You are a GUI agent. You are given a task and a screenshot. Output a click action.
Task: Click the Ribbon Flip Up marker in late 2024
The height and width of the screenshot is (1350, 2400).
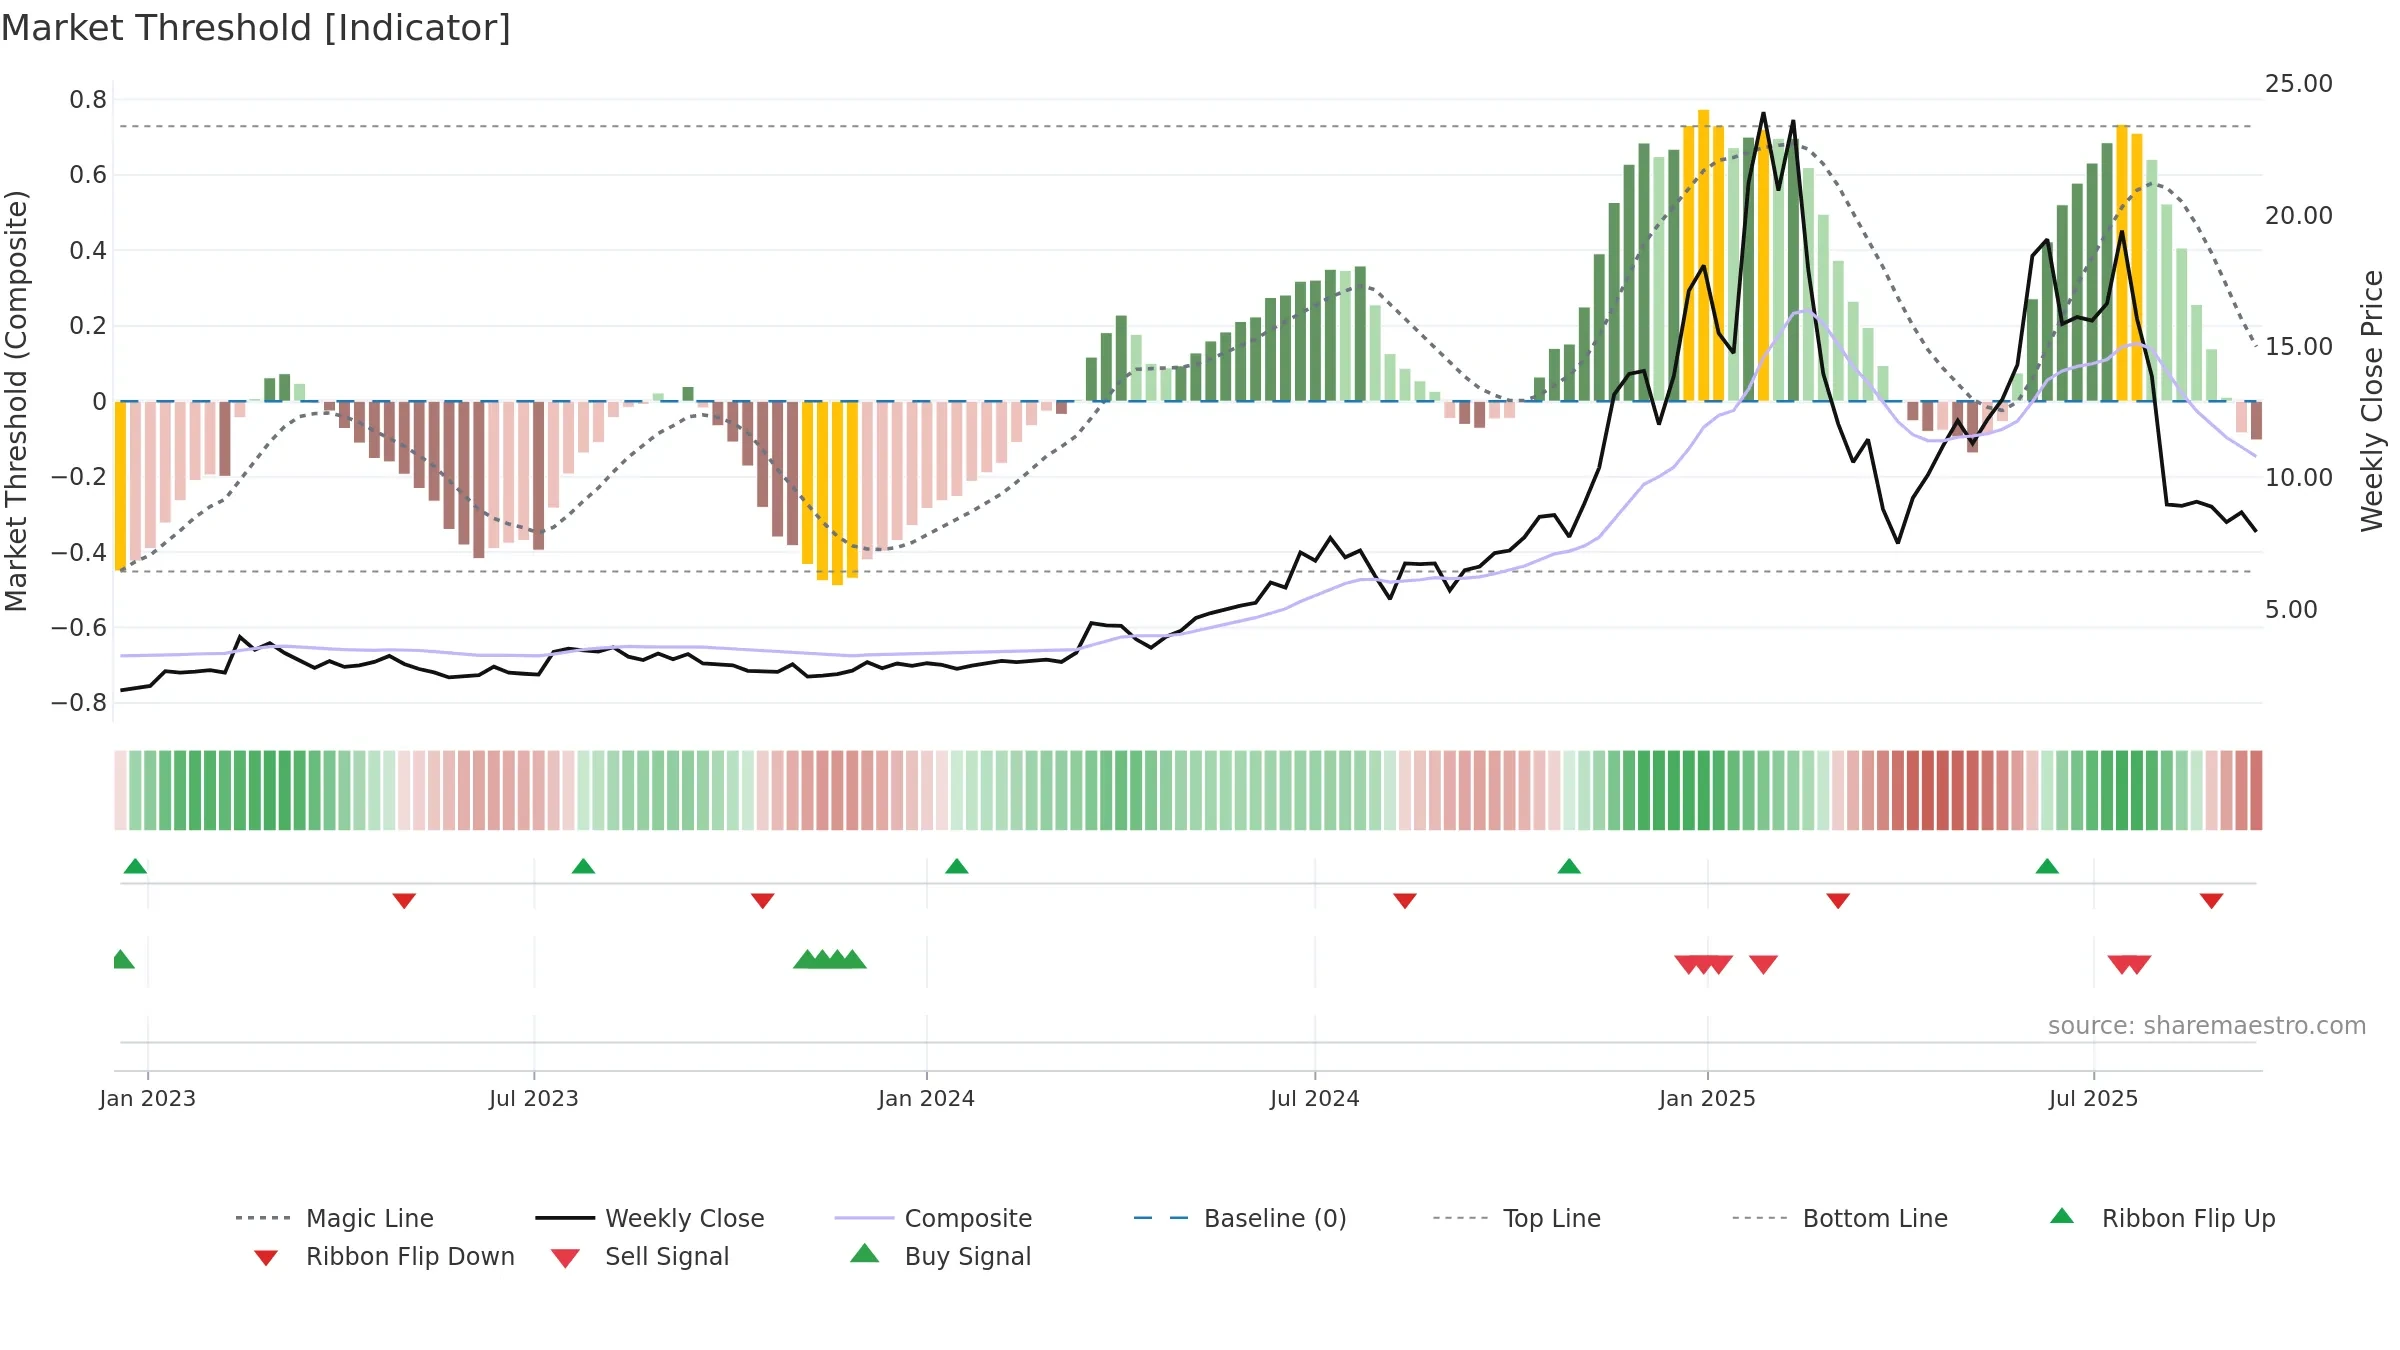coord(1569,866)
